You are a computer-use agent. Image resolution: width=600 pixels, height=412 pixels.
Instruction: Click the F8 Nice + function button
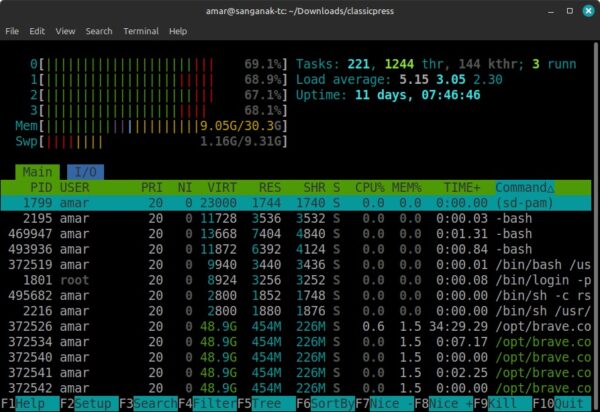444,404
